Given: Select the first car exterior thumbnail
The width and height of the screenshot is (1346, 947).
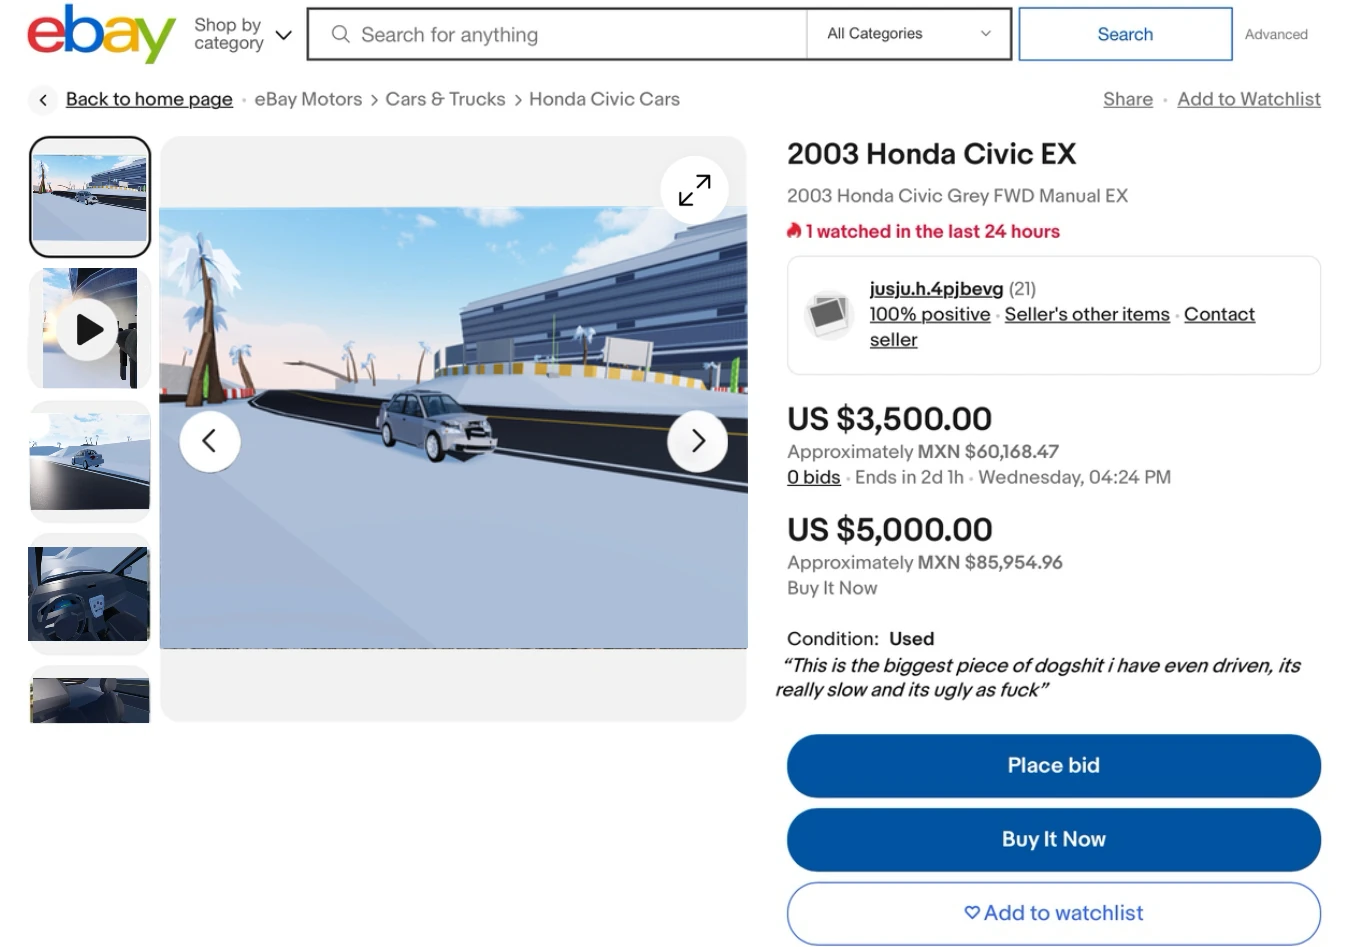Looking at the screenshot, I should (89, 196).
